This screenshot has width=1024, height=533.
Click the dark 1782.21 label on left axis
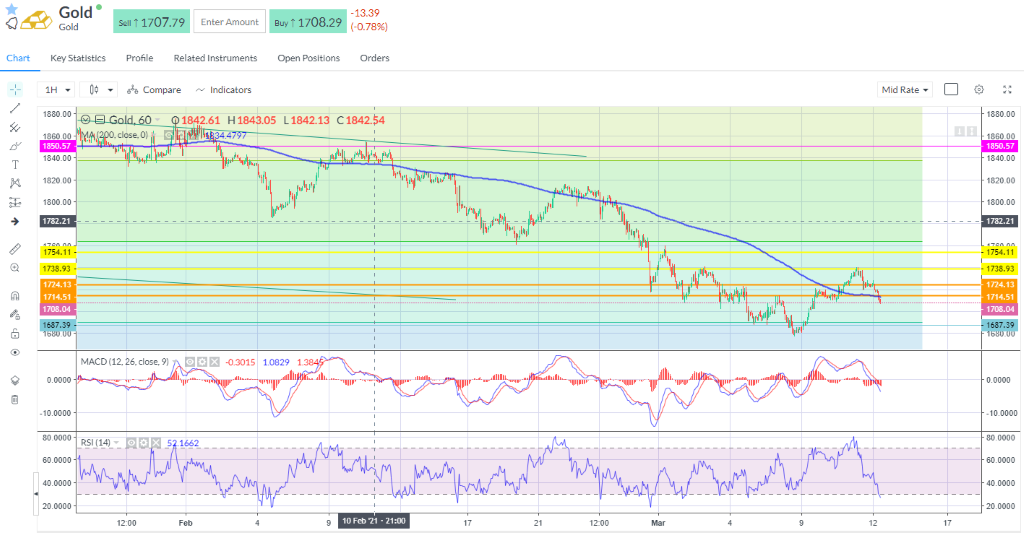pos(57,221)
